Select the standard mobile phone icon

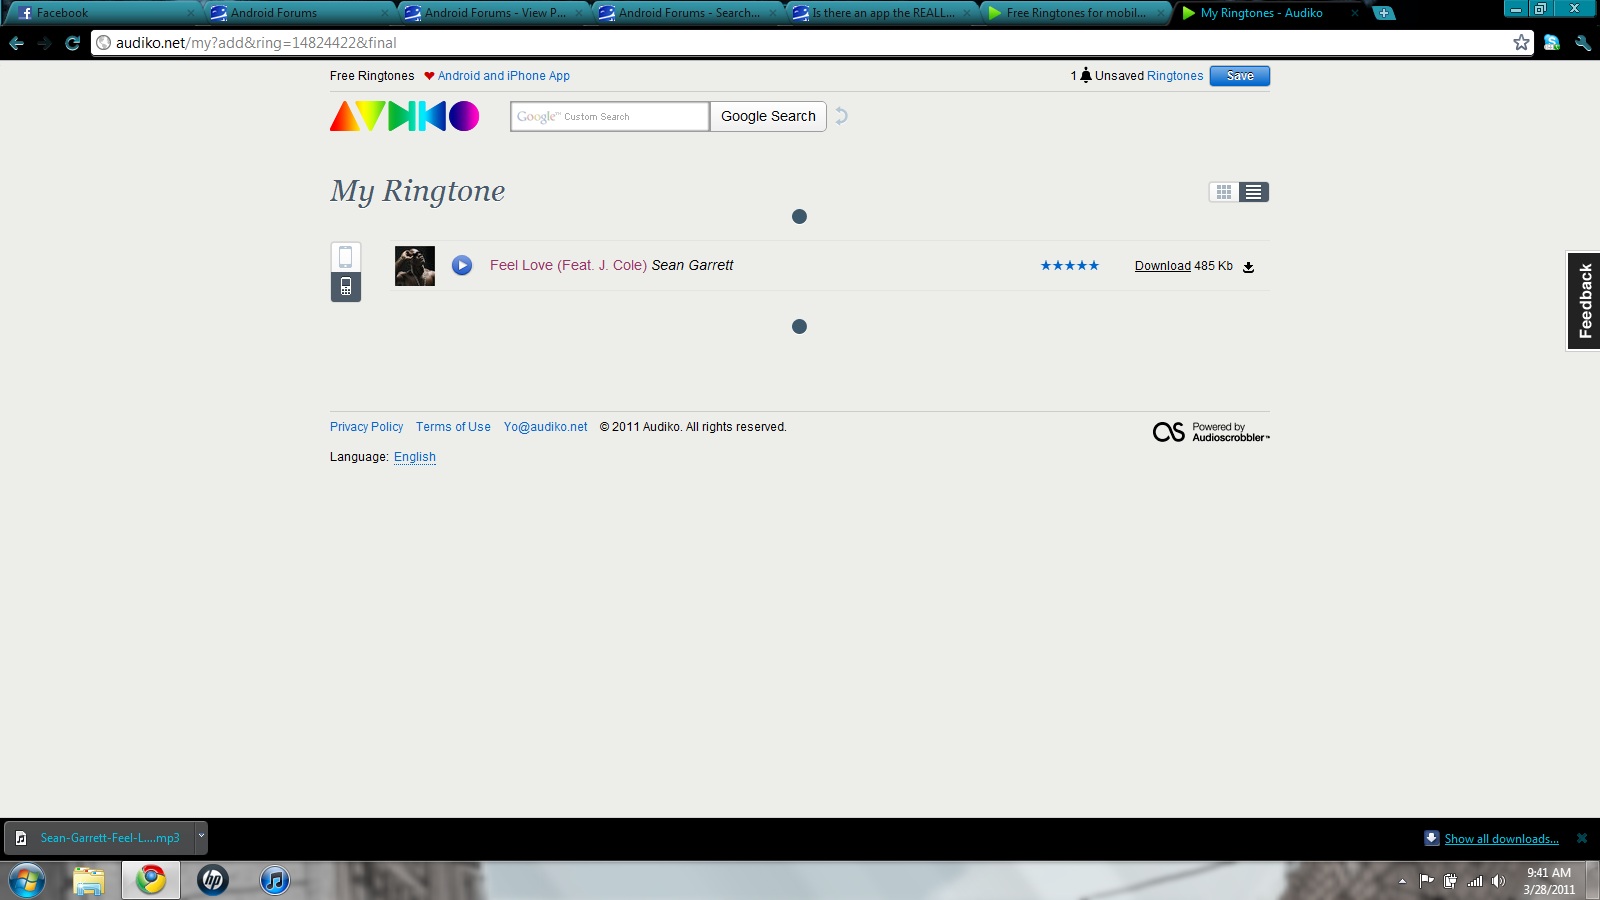345,287
